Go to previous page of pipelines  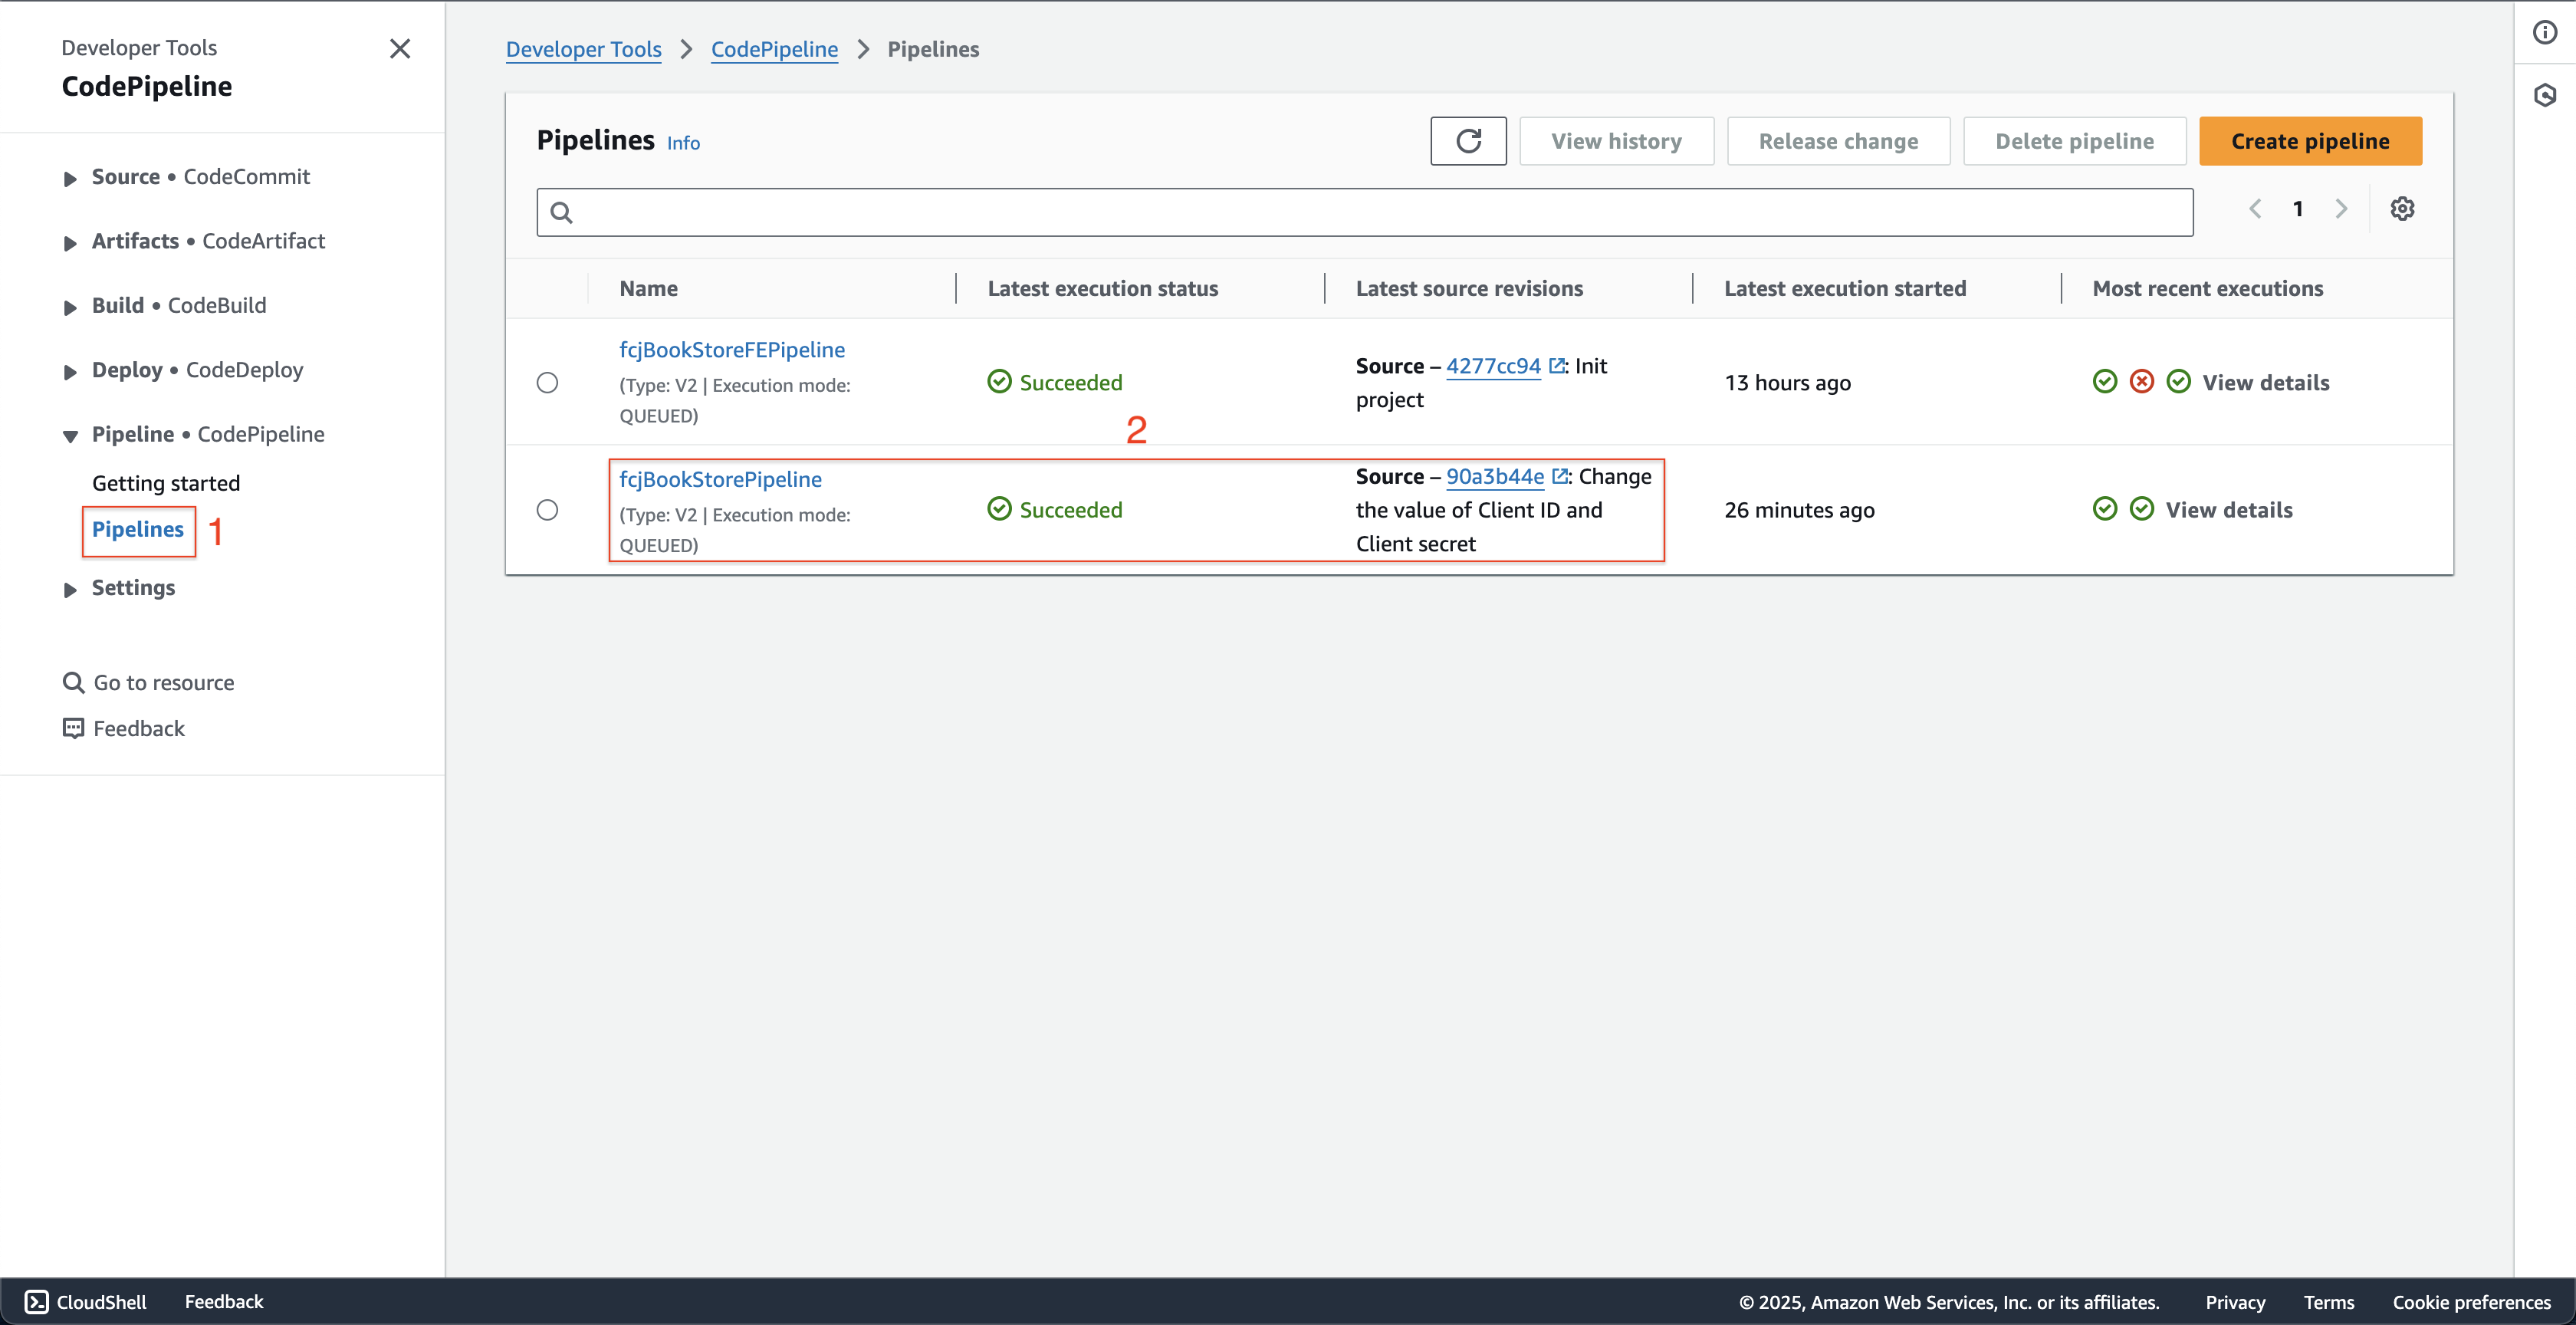tap(2255, 208)
